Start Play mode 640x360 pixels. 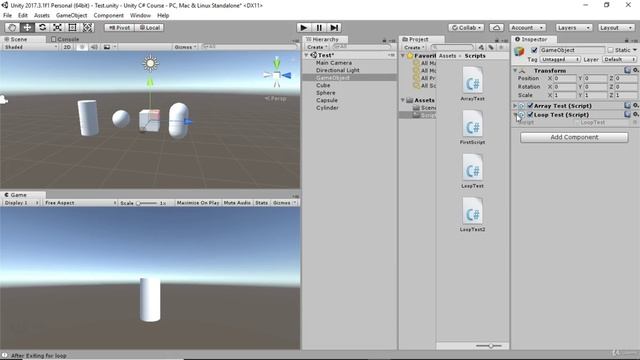pos(304,27)
